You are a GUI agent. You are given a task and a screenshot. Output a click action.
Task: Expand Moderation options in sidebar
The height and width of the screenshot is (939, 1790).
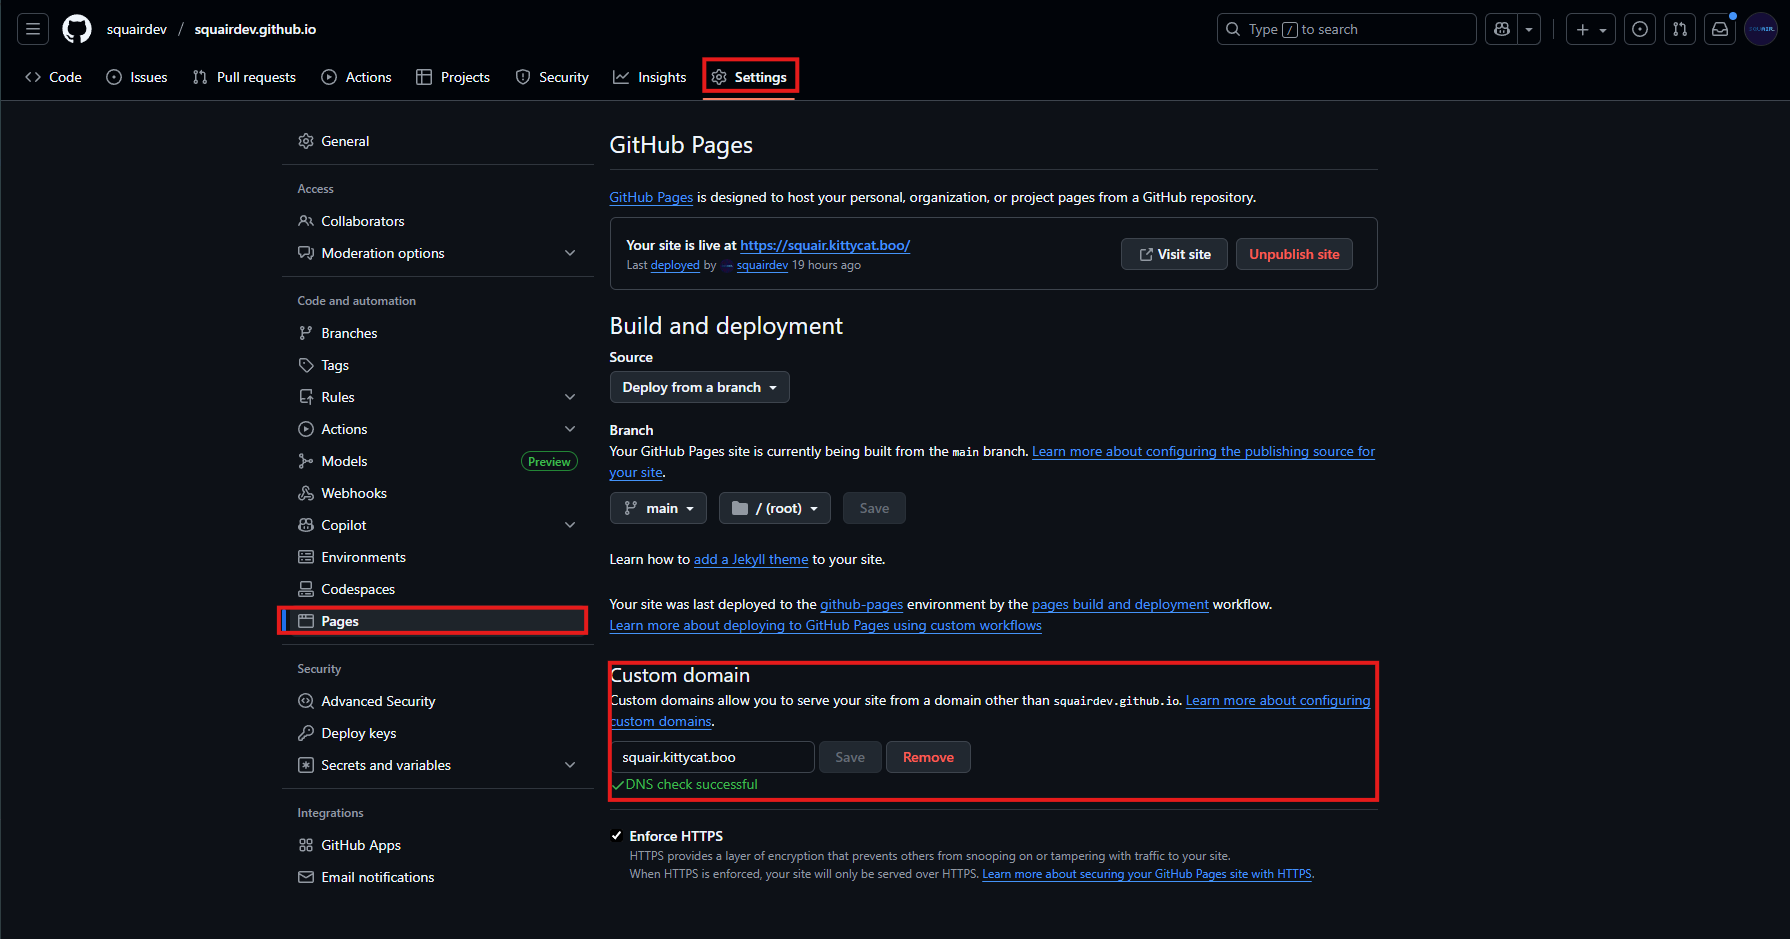click(570, 253)
